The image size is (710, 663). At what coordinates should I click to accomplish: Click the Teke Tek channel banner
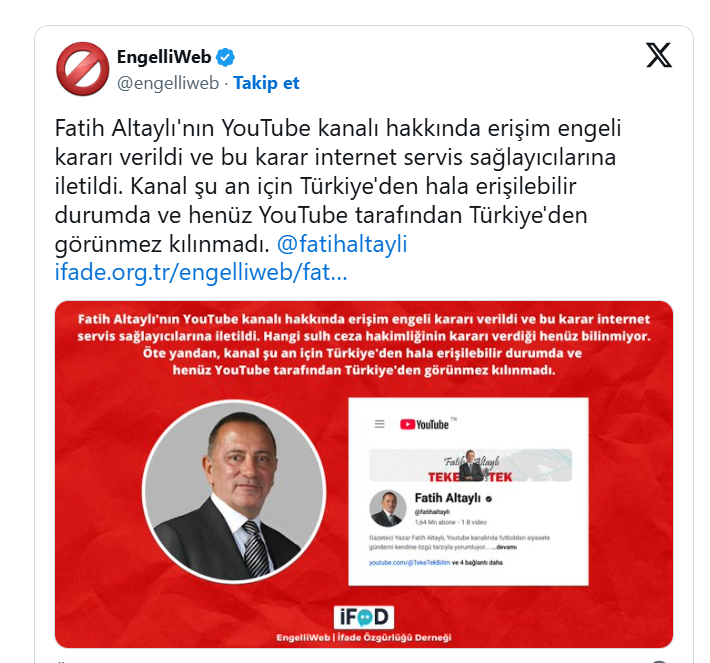tap(470, 466)
